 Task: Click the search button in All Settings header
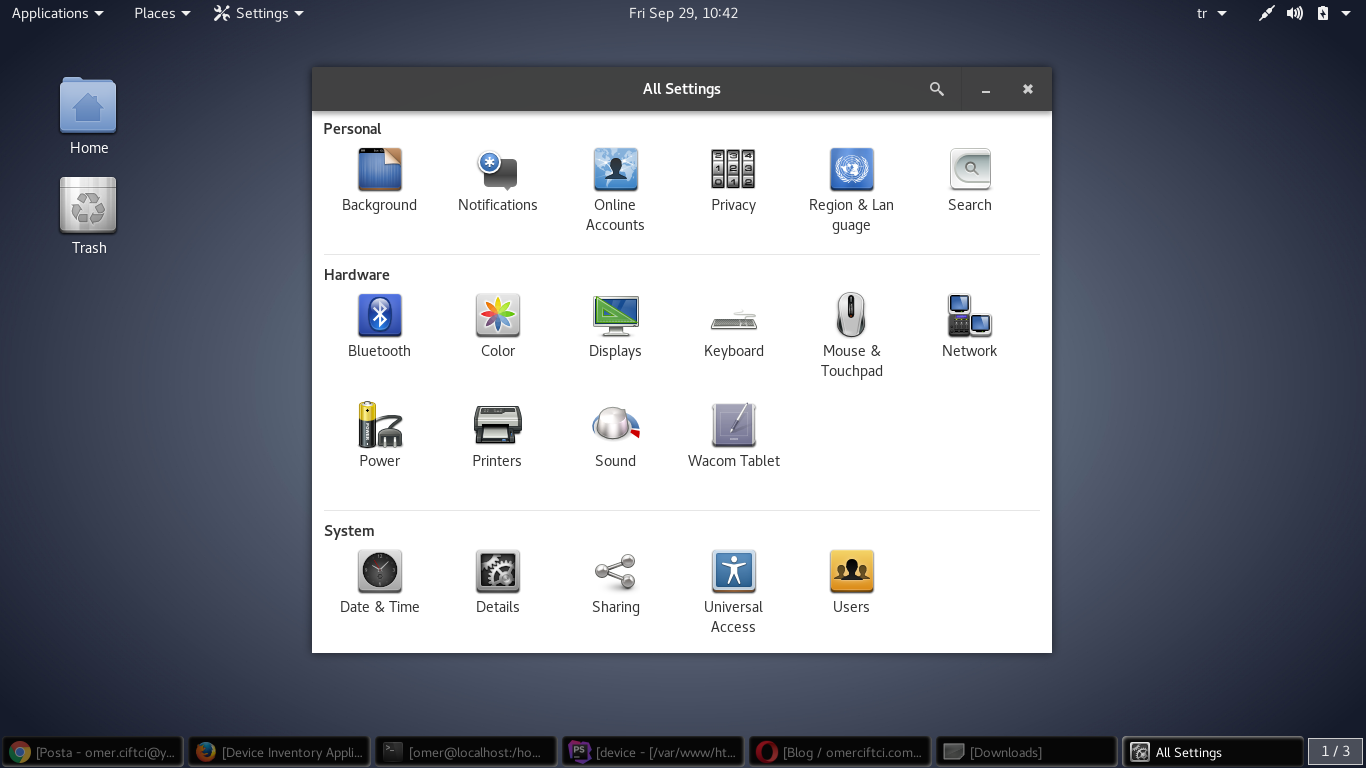(937, 89)
